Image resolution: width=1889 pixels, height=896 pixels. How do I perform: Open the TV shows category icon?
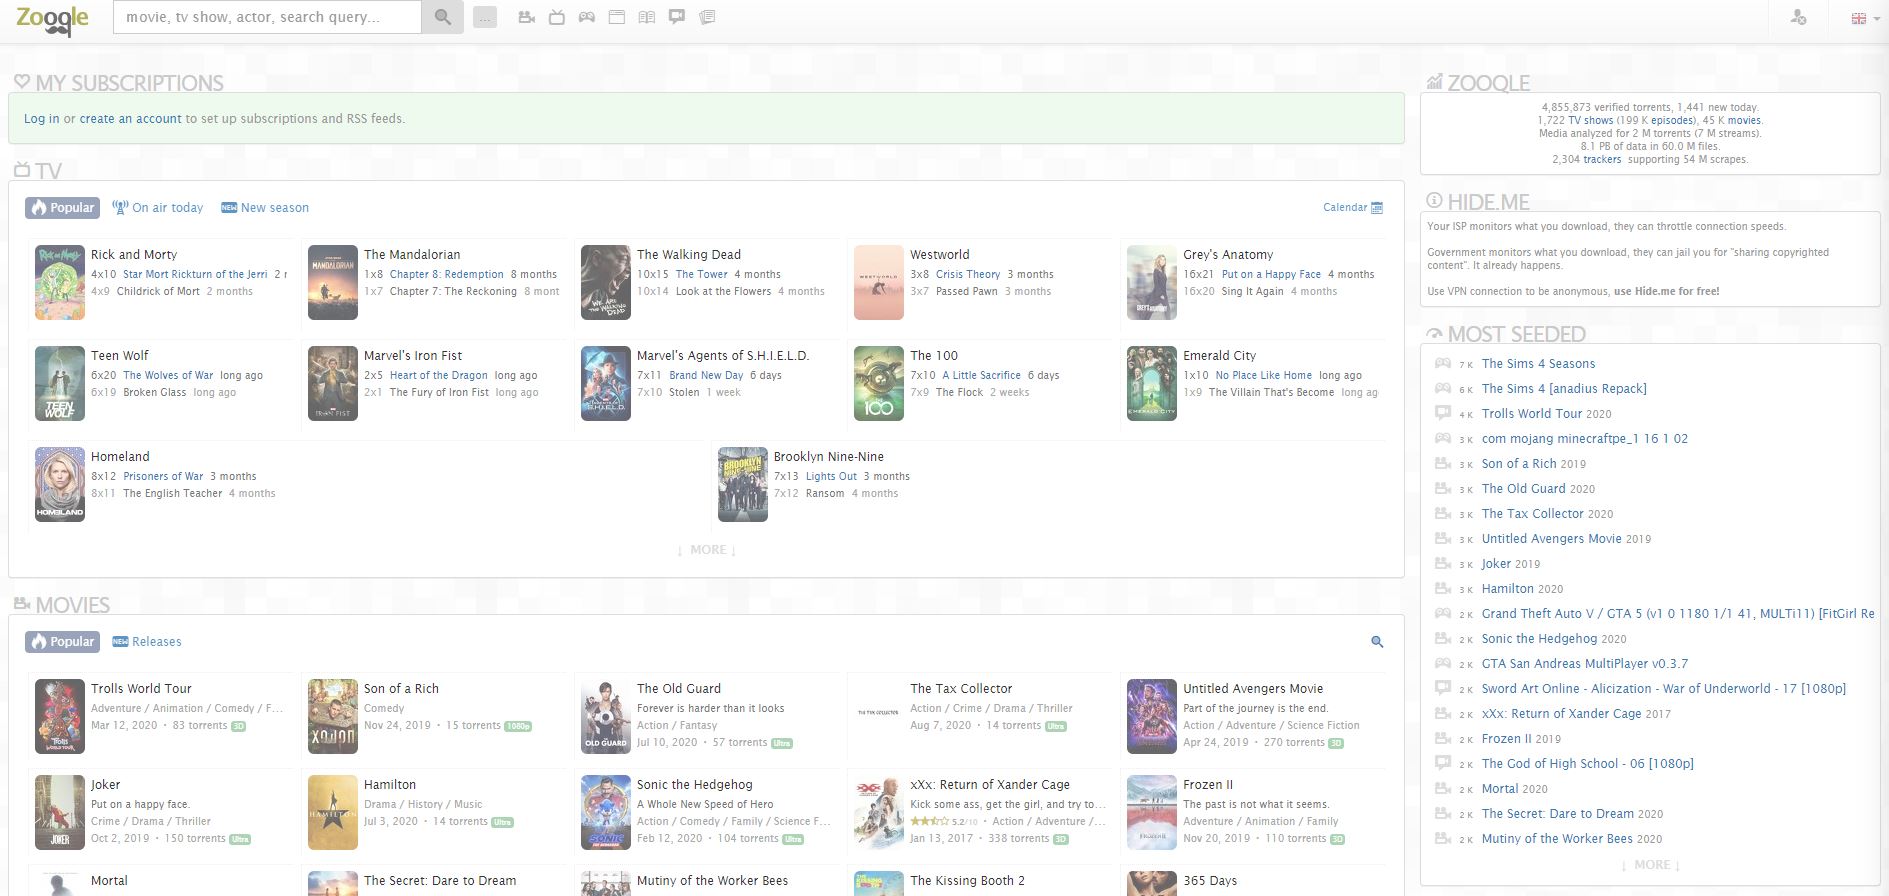[557, 17]
